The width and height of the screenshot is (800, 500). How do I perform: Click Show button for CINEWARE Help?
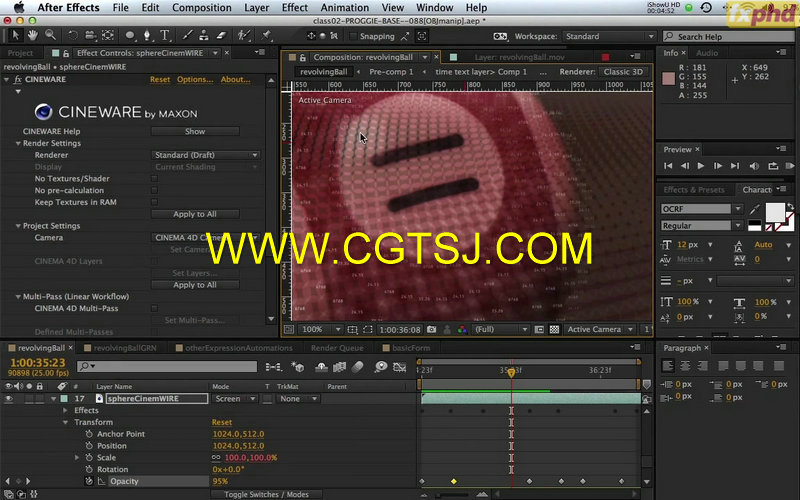tap(195, 132)
